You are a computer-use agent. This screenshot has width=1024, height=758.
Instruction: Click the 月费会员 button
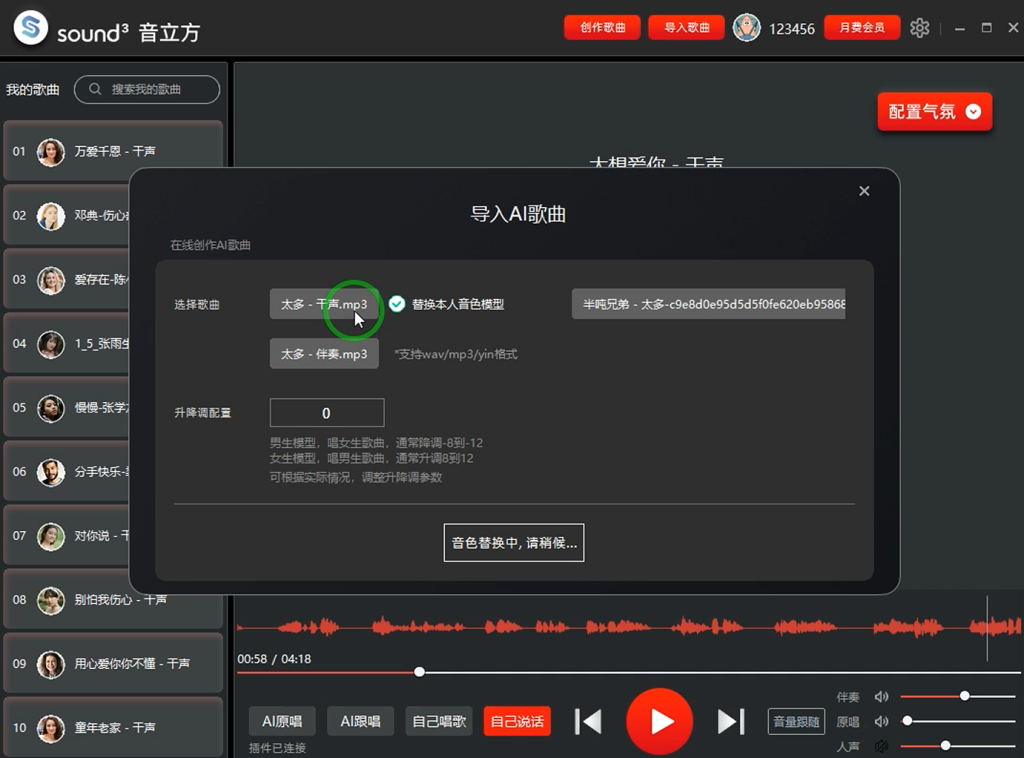[862, 28]
